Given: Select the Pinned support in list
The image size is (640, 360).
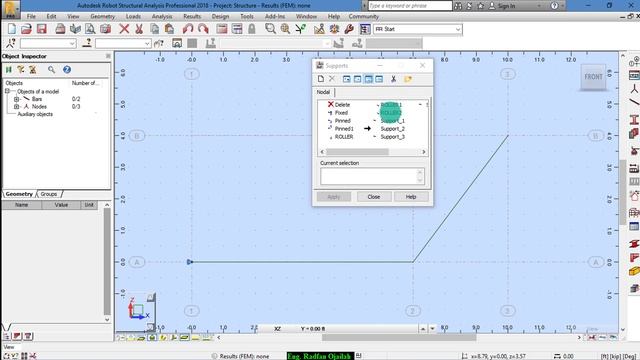Looking at the screenshot, I should [x=342, y=121].
